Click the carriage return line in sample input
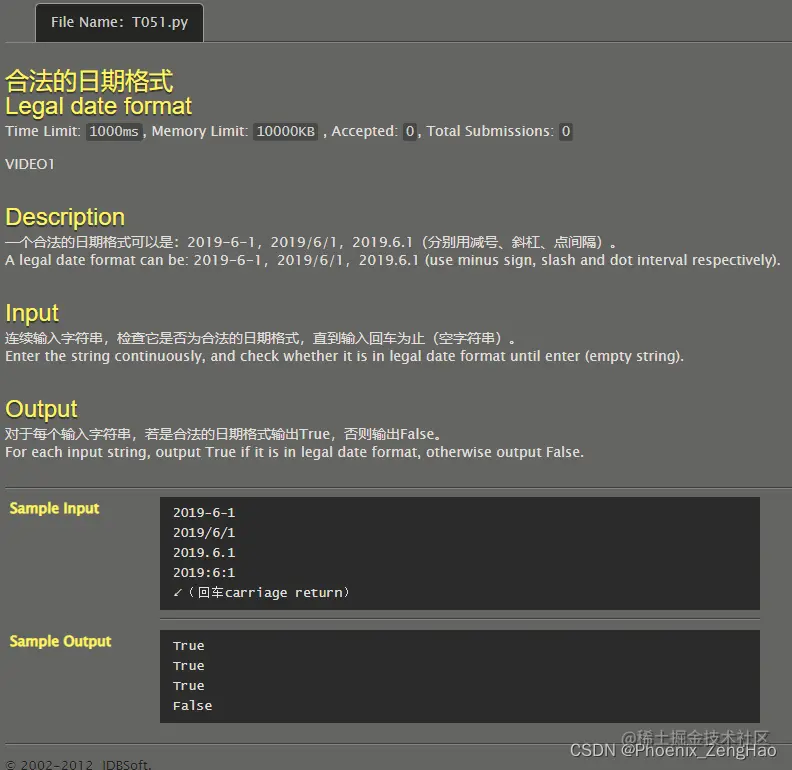The height and width of the screenshot is (770, 792). (261, 593)
